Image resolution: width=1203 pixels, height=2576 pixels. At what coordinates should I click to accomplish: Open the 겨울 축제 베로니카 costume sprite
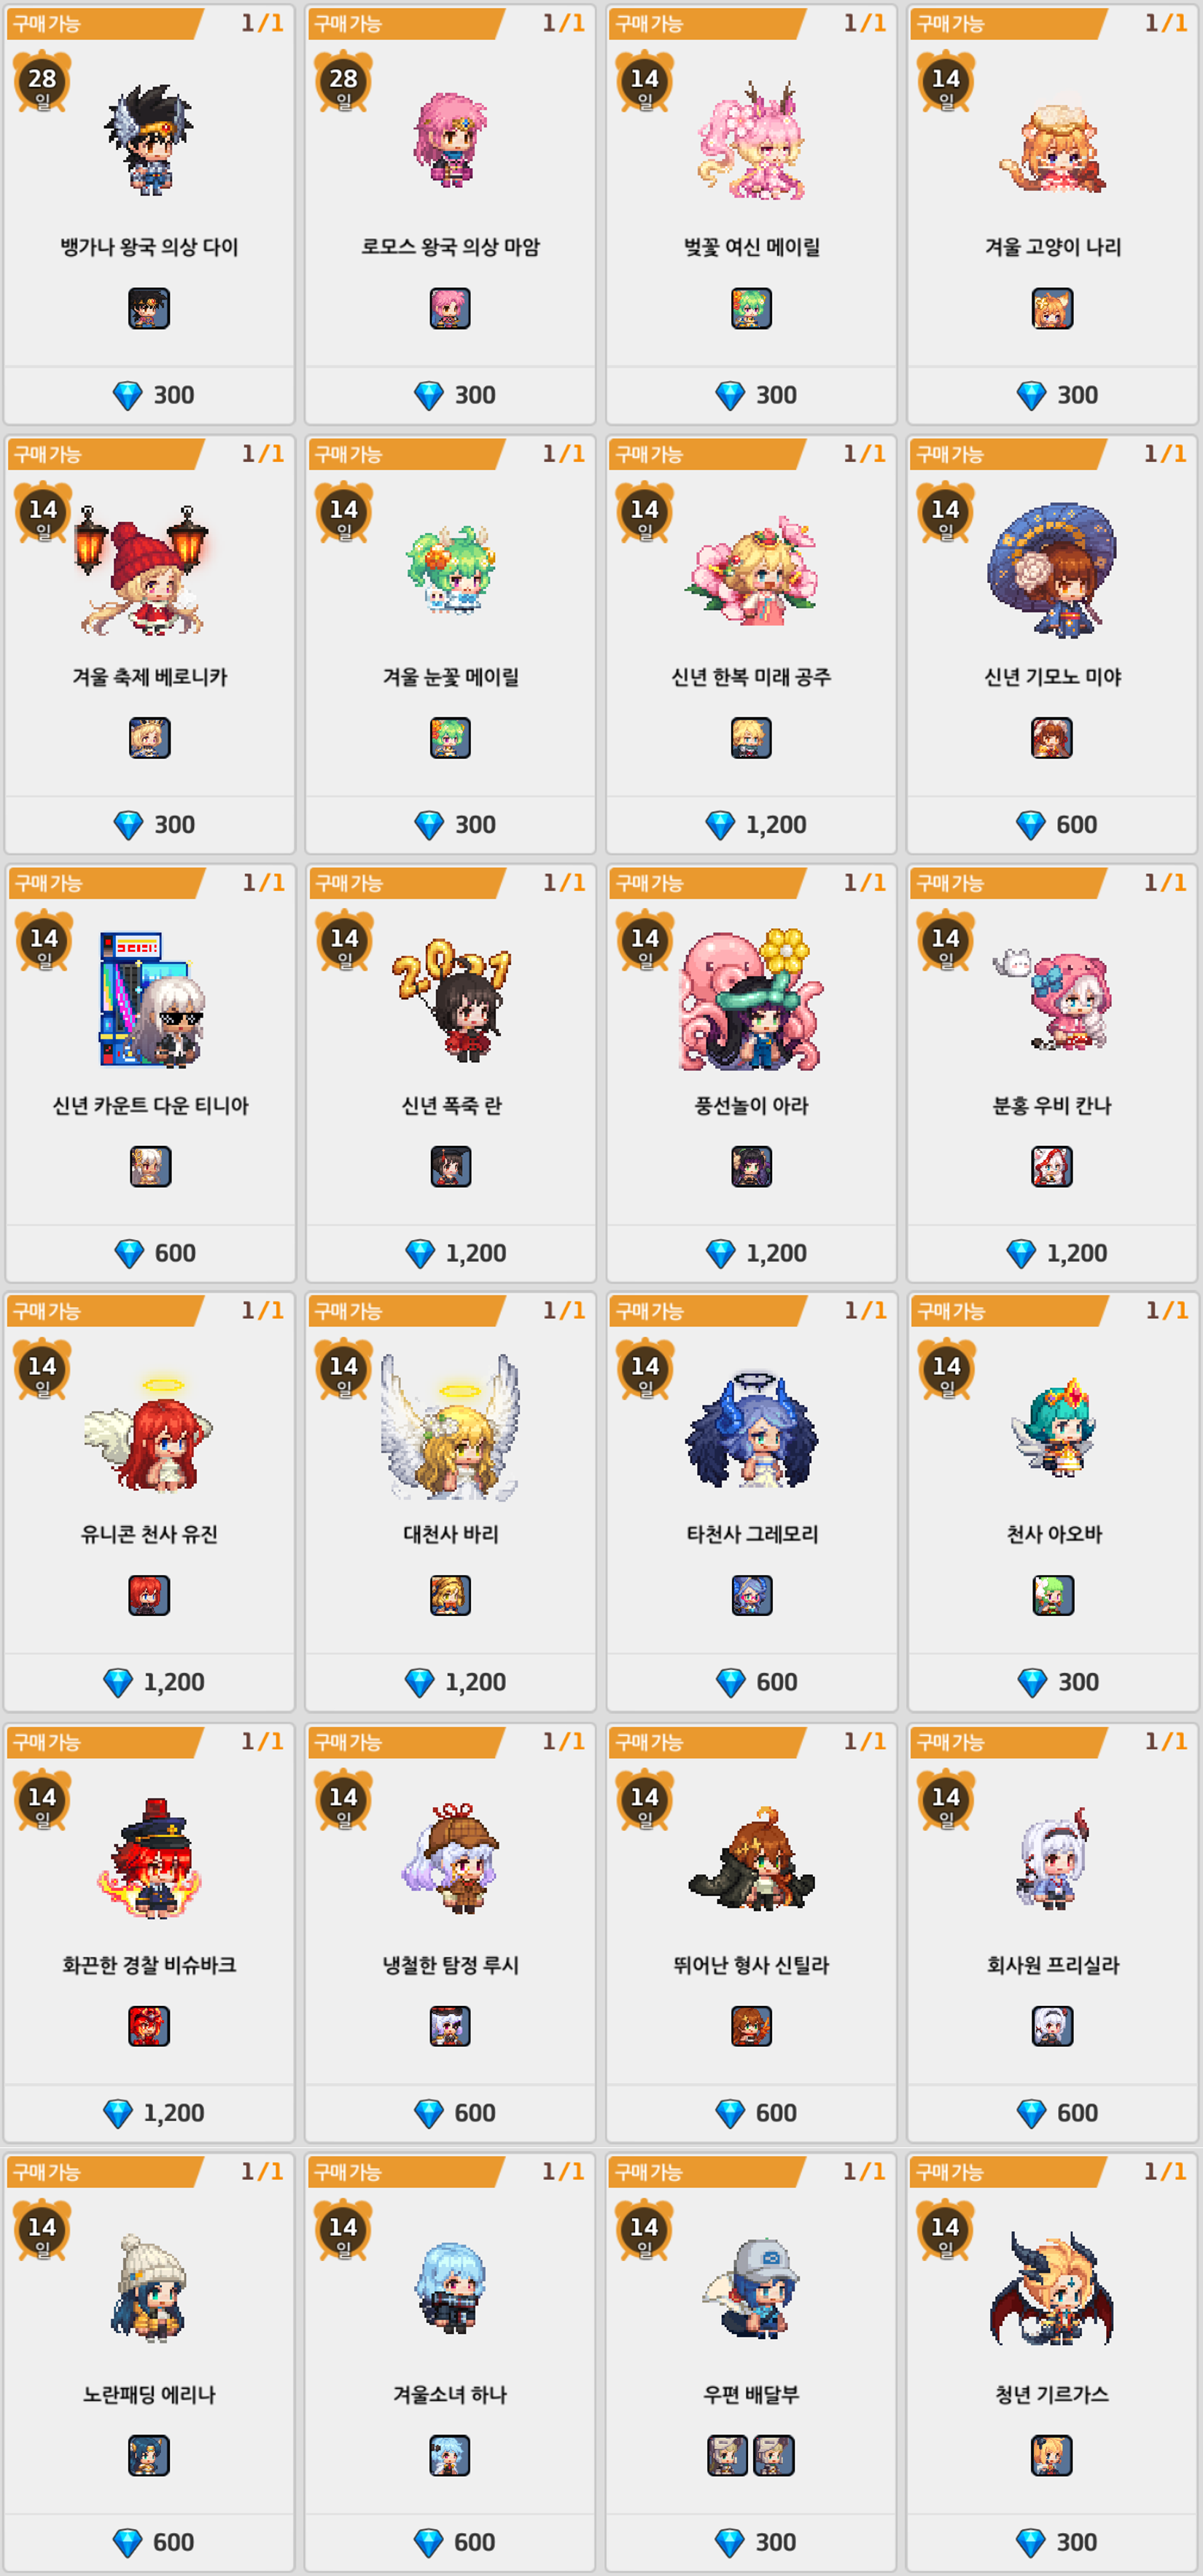(142, 570)
